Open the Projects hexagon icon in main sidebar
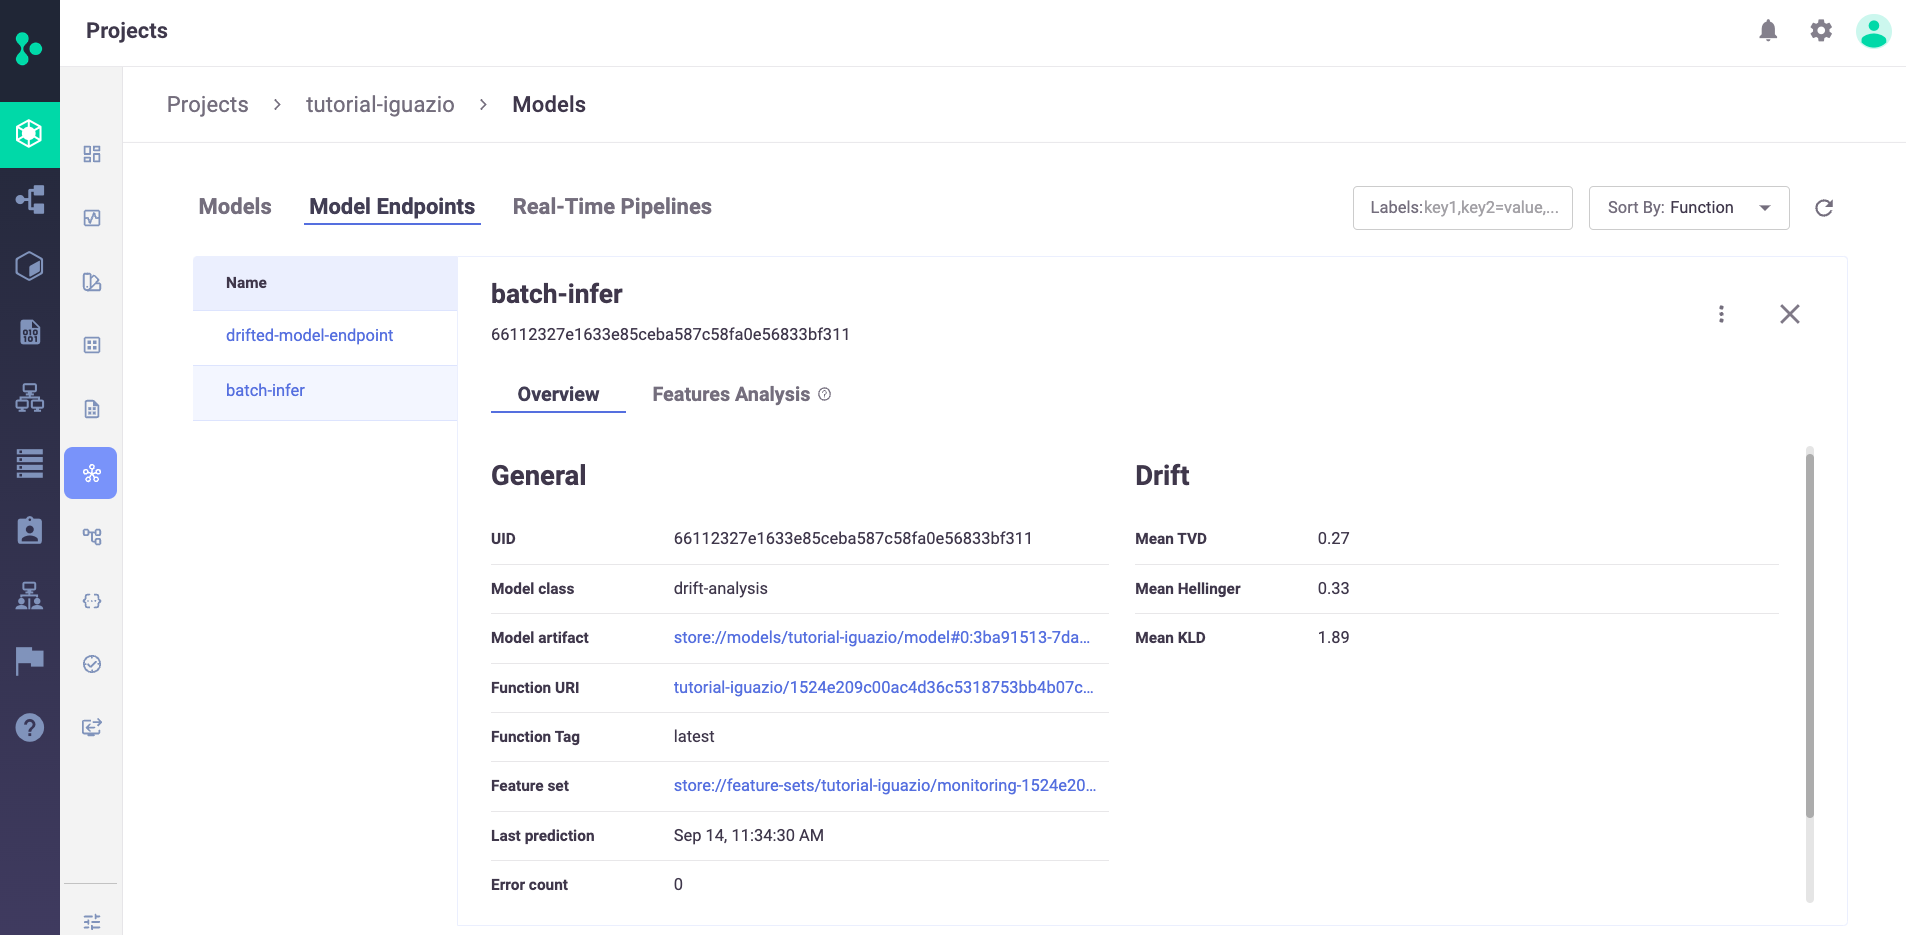1906x935 pixels. tap(29, 134)
